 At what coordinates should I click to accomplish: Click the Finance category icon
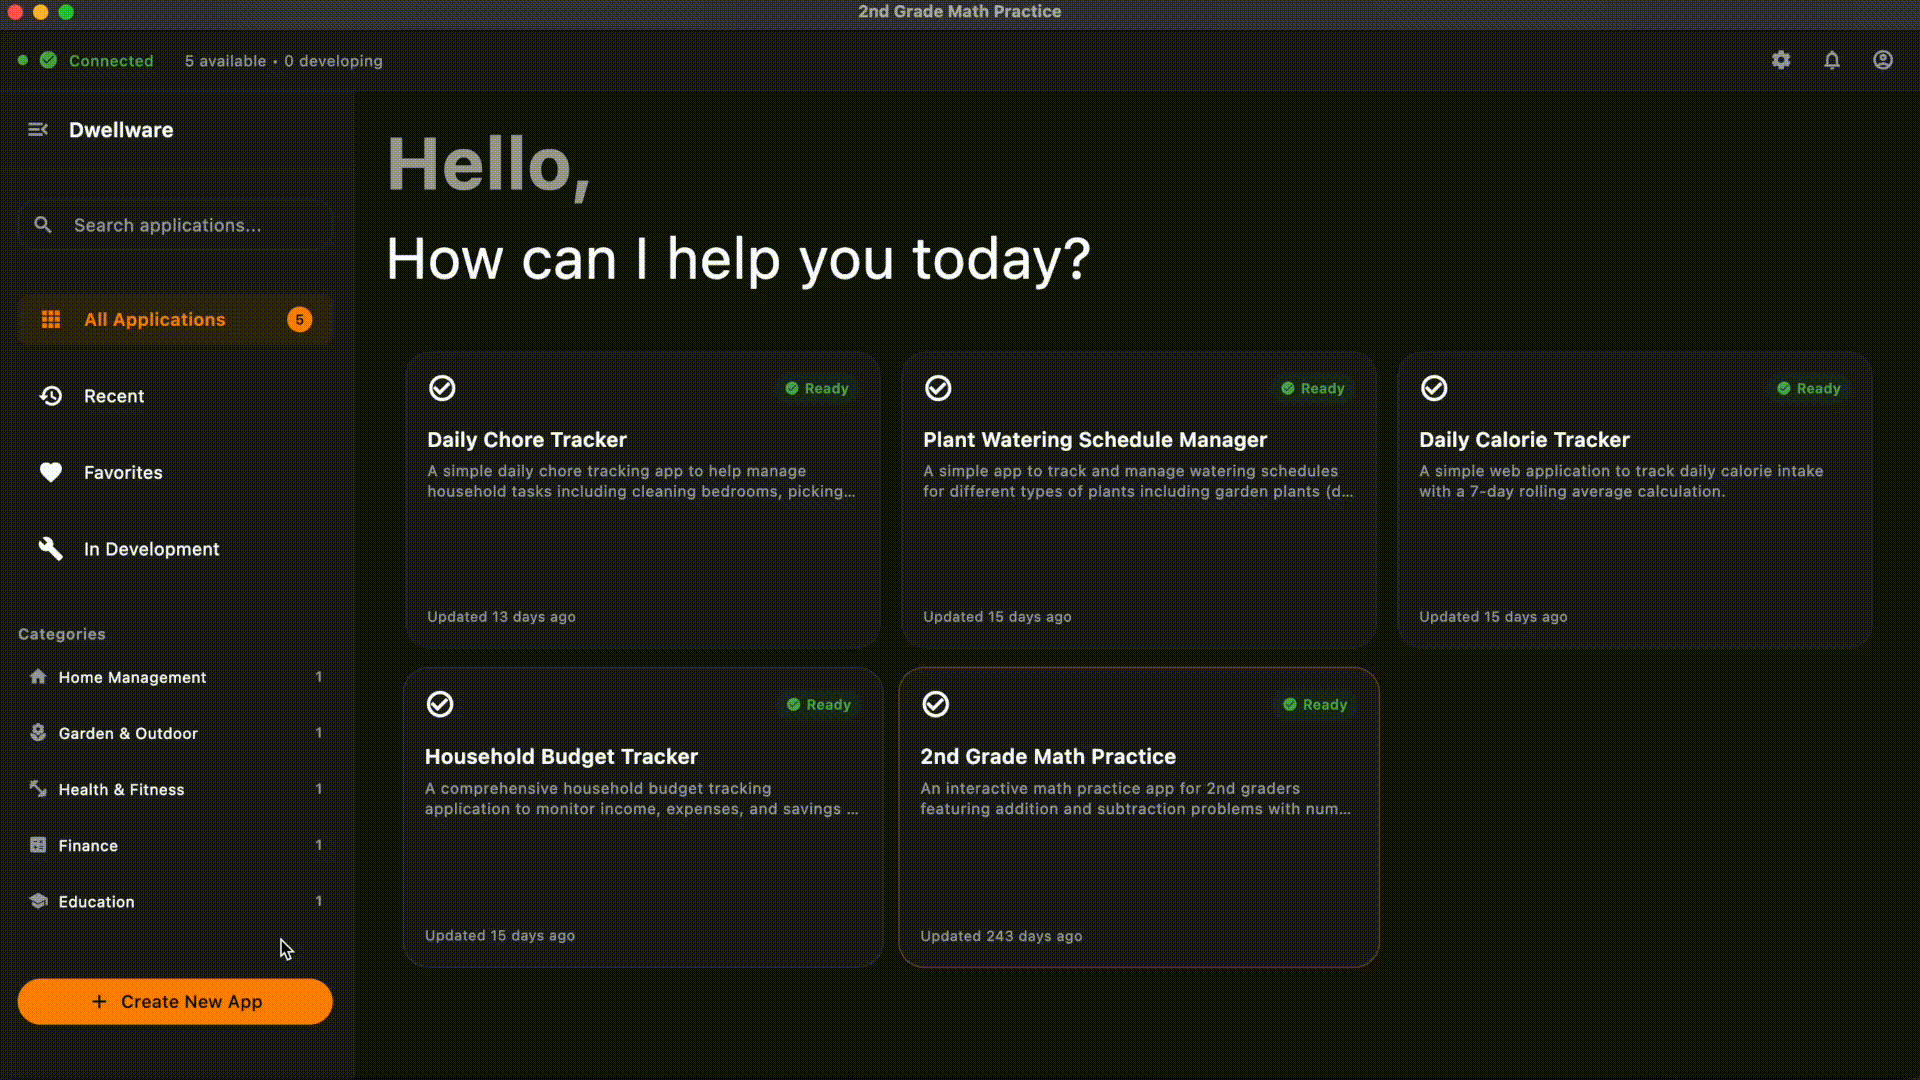[38, 845]
